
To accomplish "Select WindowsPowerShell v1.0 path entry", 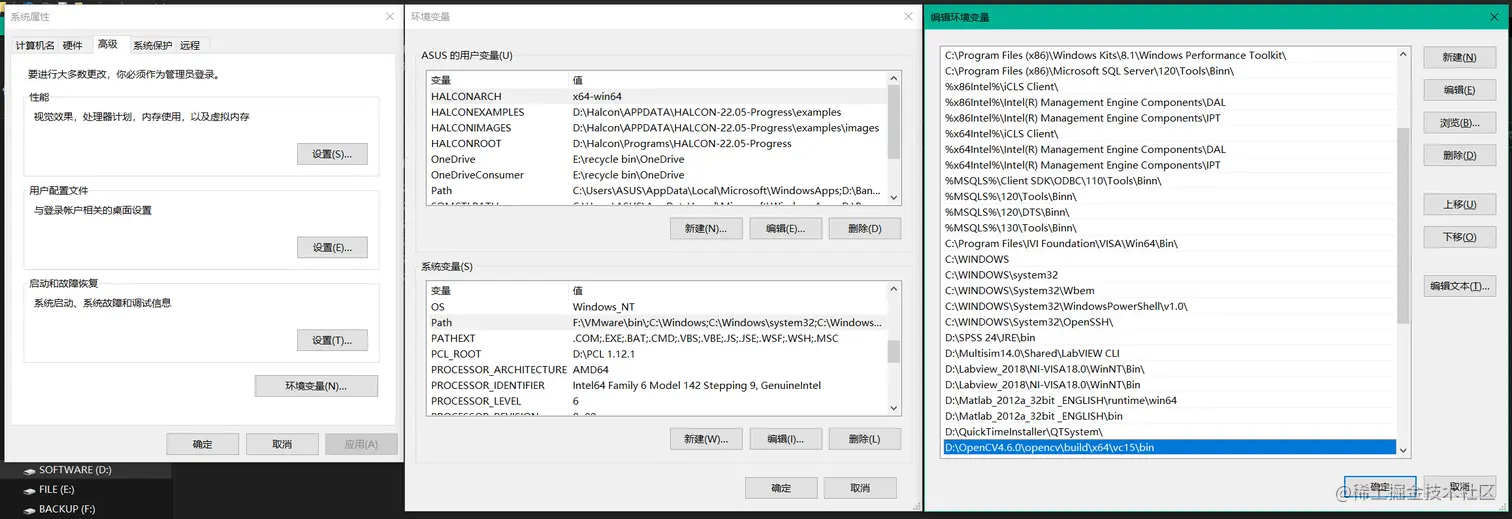I will pos(1169,306).
